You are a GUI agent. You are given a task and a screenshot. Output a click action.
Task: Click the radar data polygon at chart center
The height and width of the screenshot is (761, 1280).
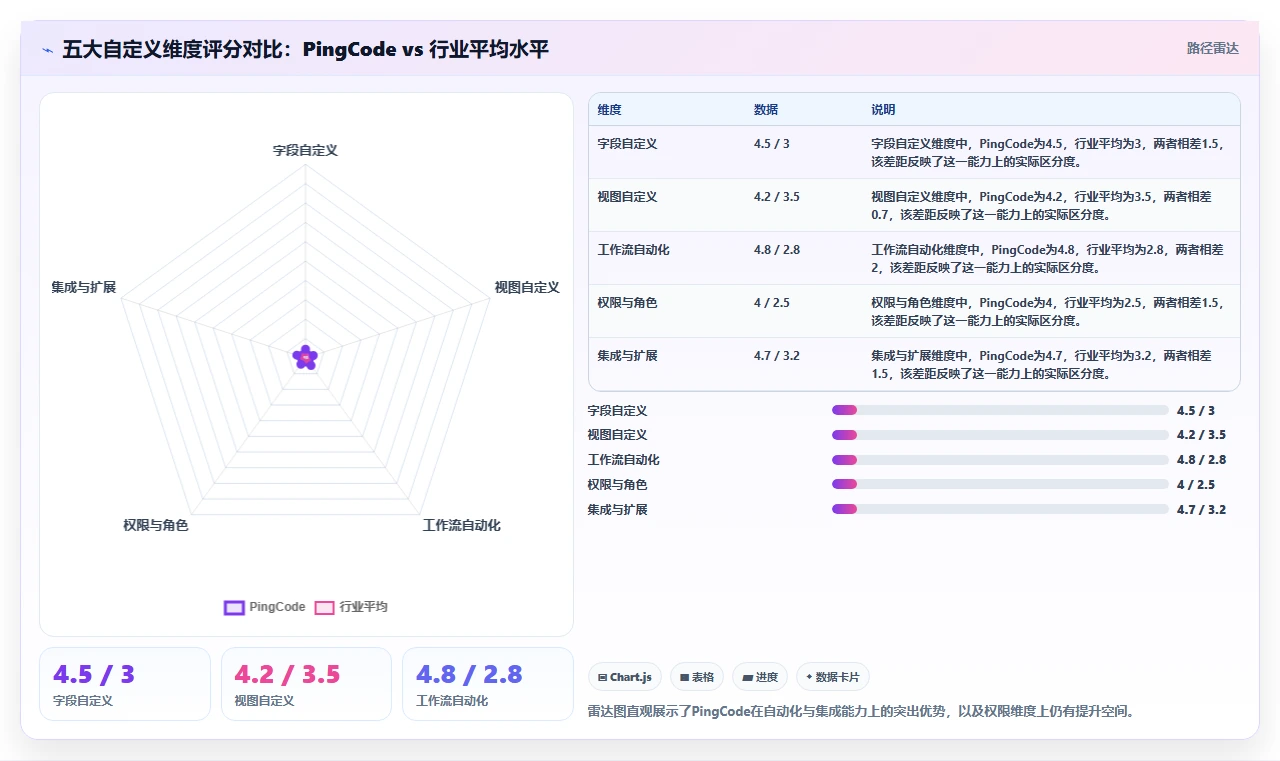coord(305,357)
